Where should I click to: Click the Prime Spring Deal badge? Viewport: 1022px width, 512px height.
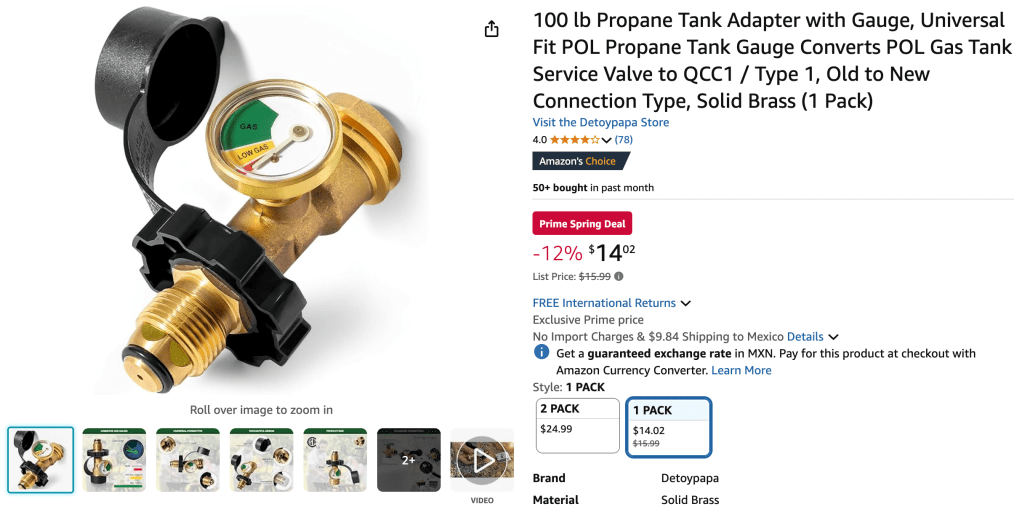[x=582, y=224]
